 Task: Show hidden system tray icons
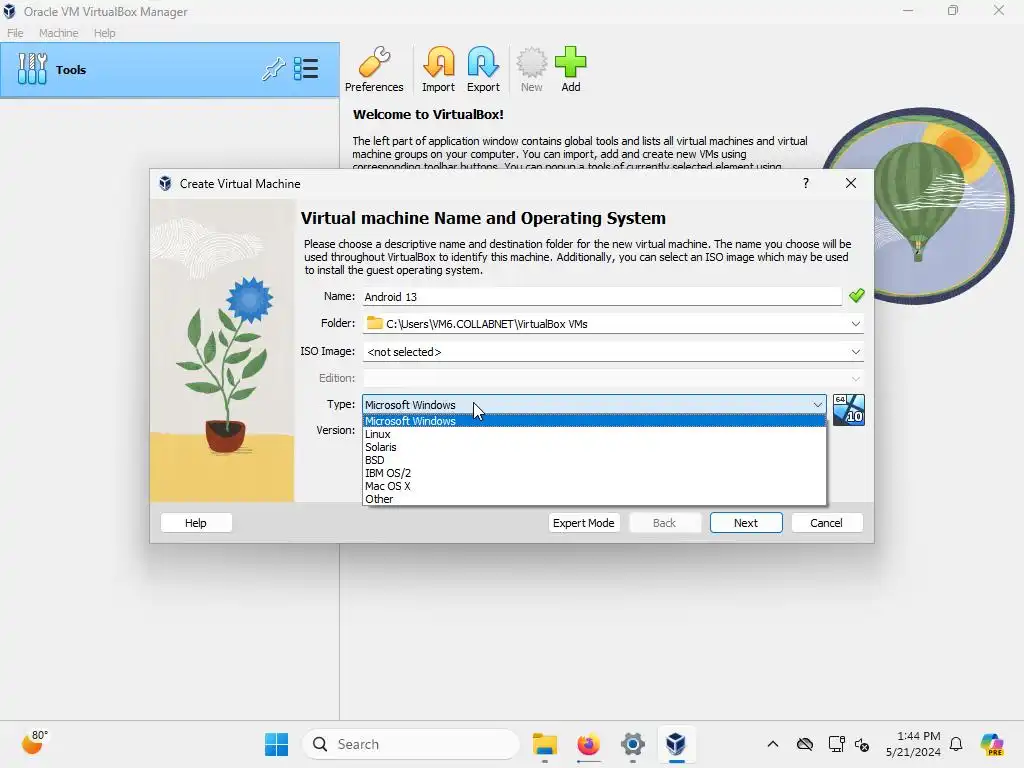point(773,744)
